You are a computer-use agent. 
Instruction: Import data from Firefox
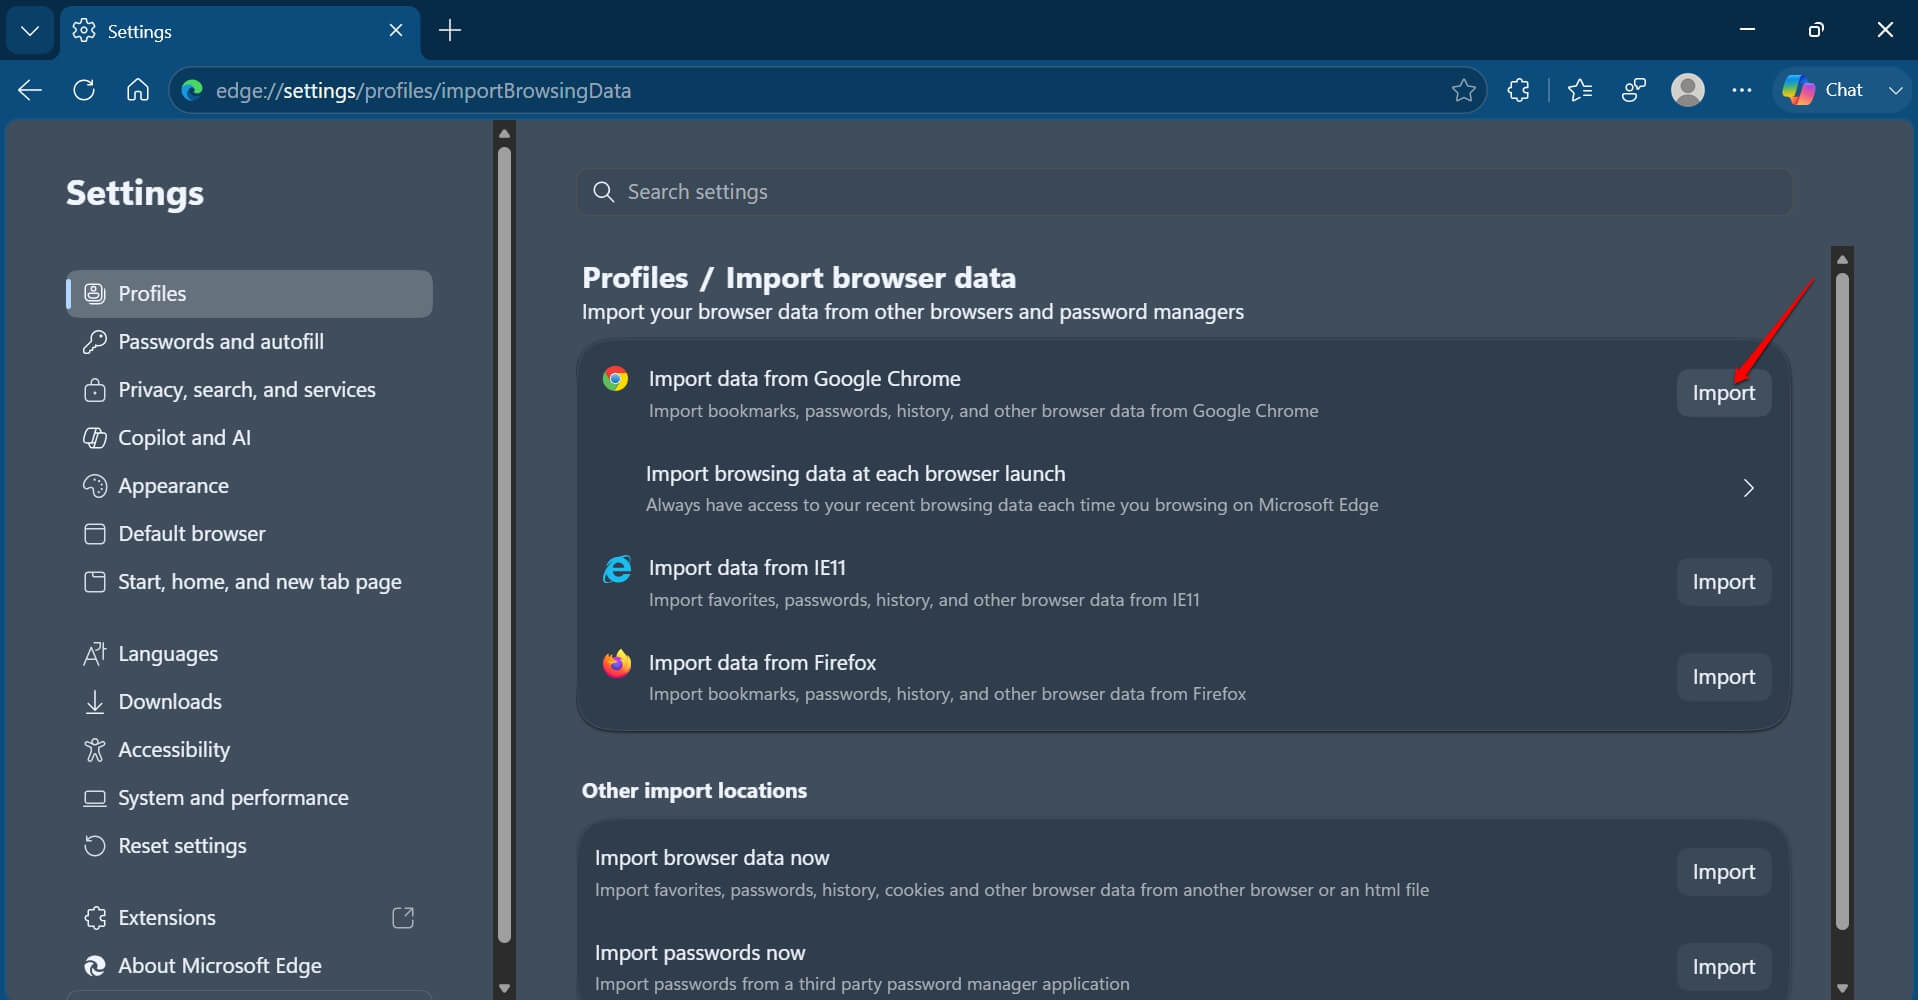click(x=1723, y=677)
